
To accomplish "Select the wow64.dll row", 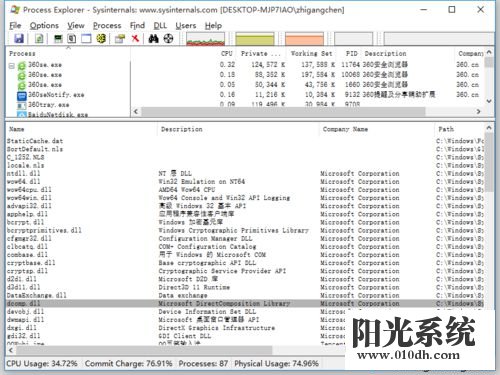I will [245, 182].
